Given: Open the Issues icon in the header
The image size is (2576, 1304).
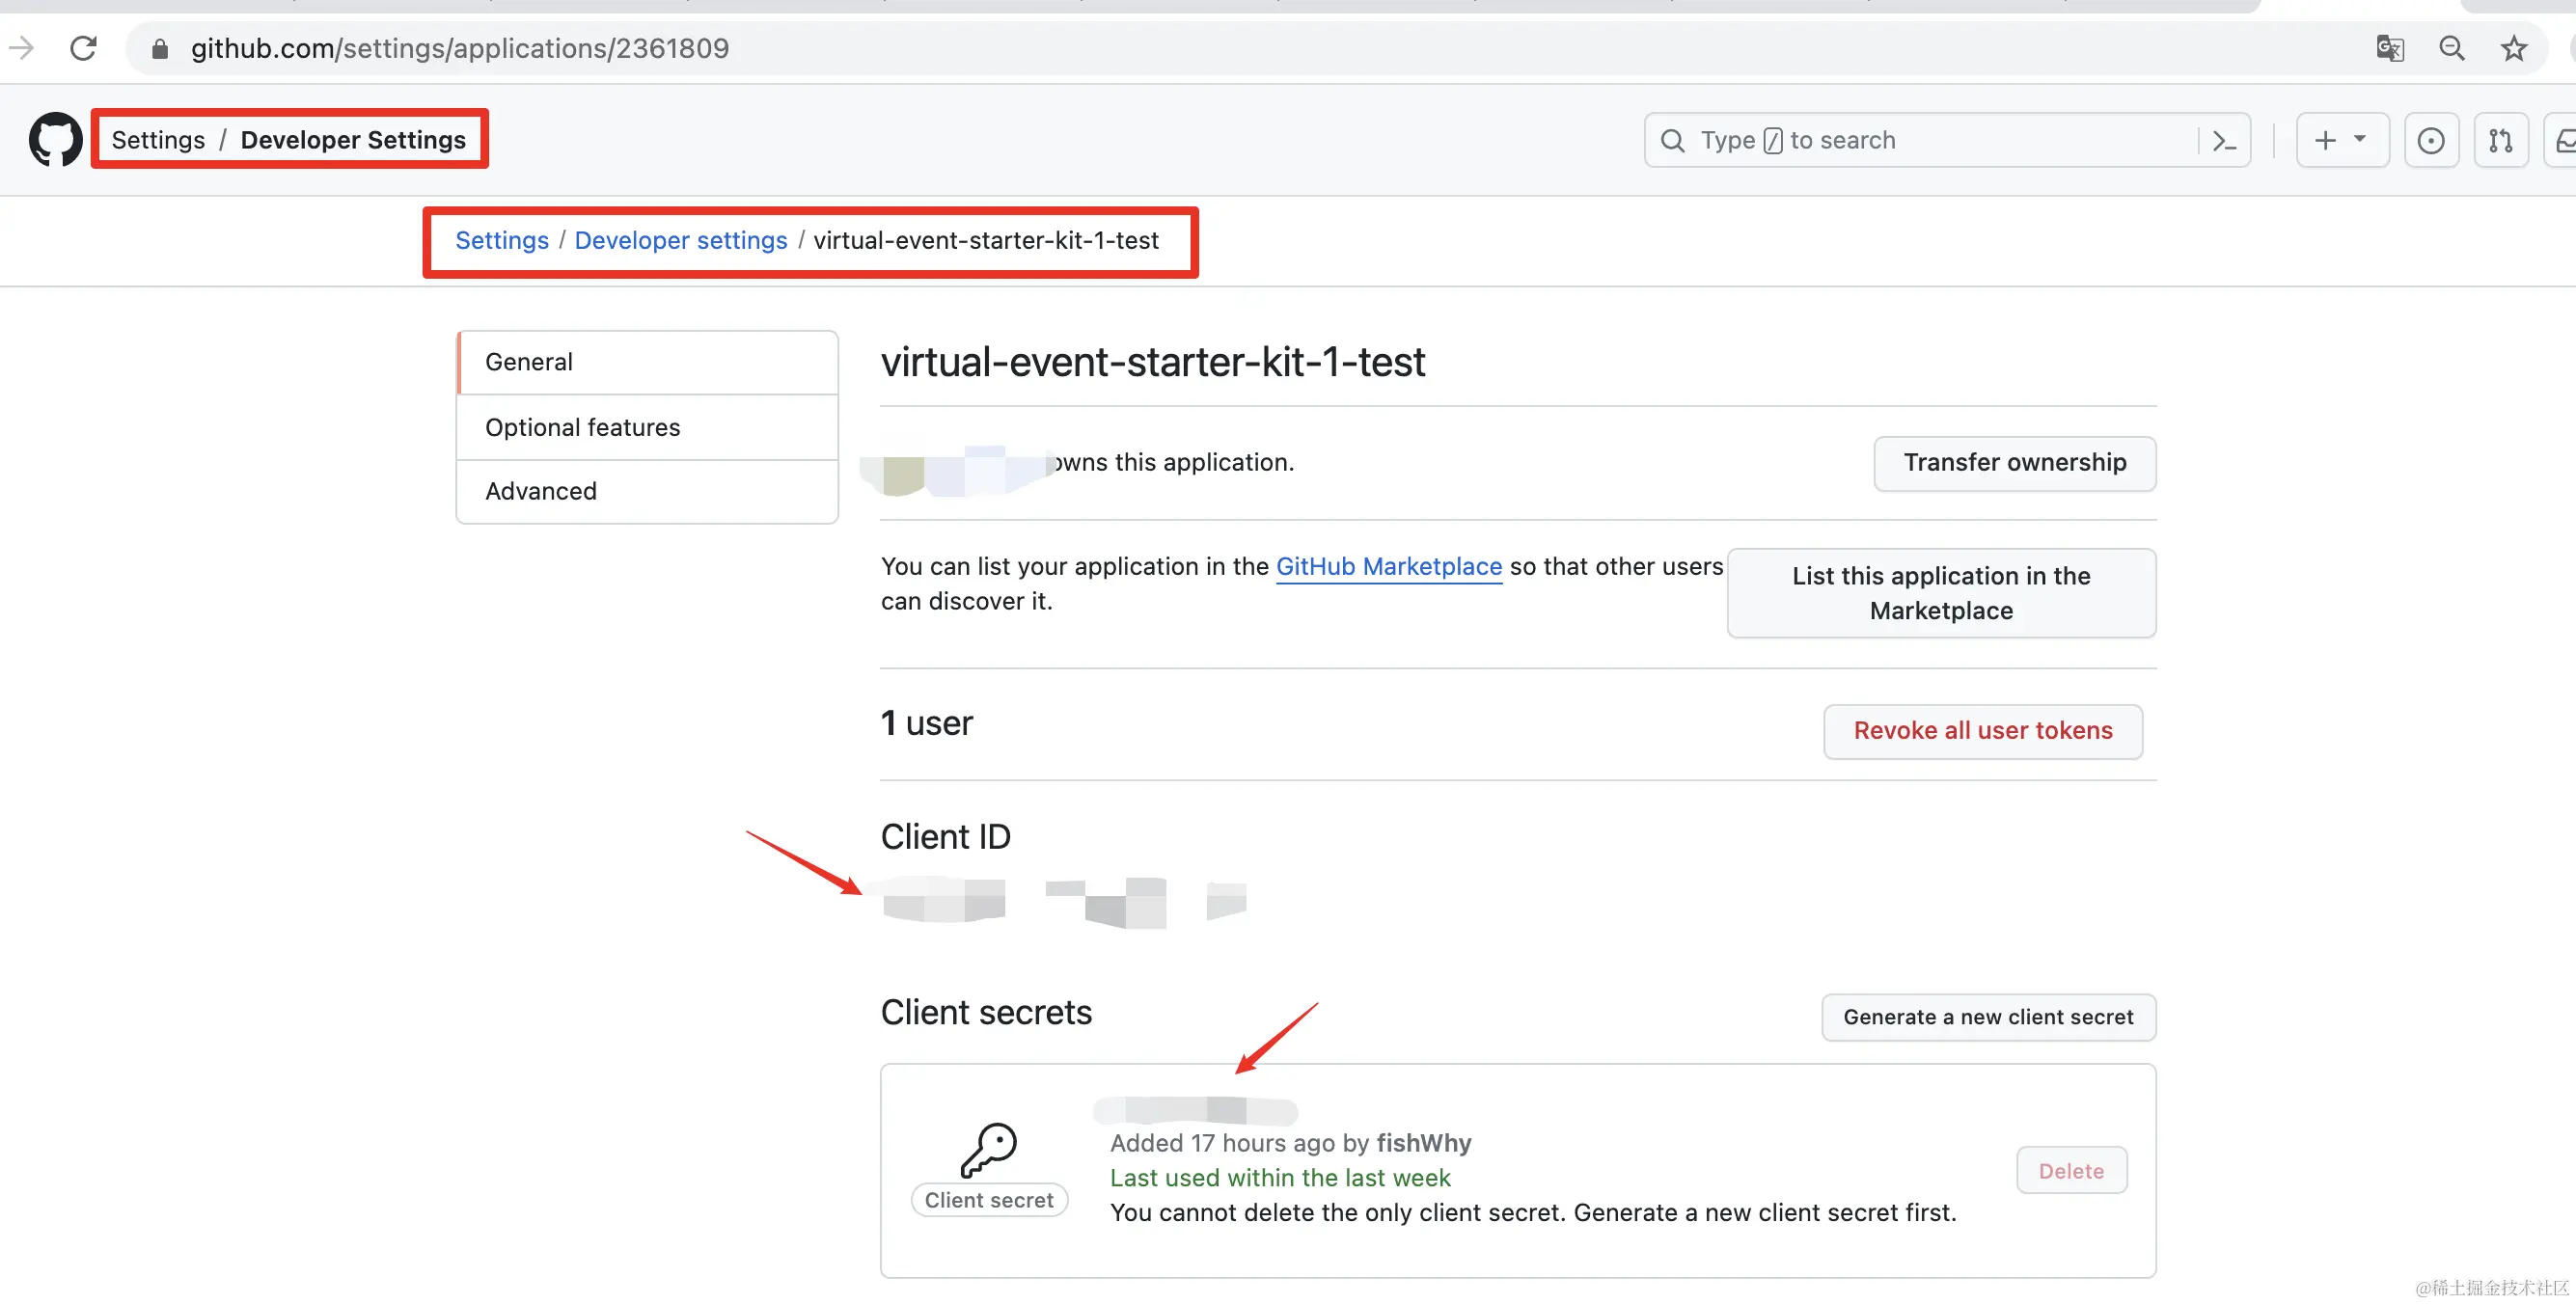Looking at the screenshot, I should tap(2430, 141).
